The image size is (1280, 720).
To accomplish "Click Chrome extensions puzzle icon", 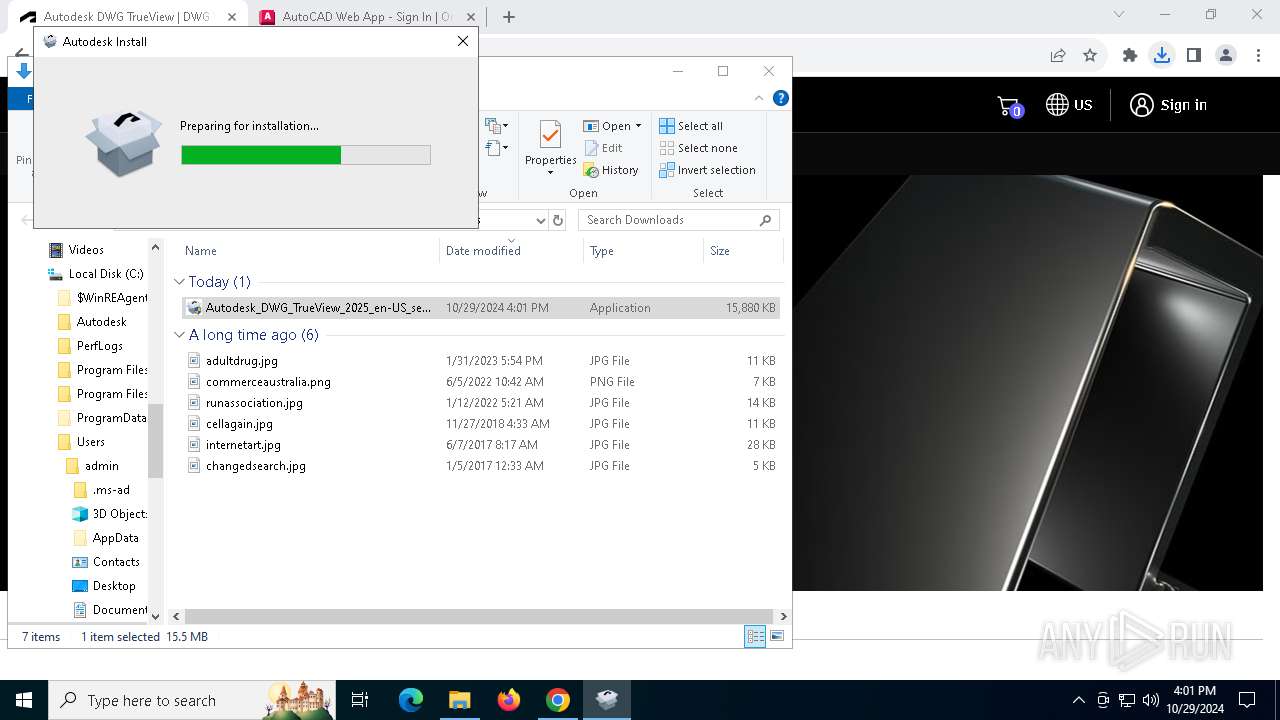I will (x=1130, y=56).
